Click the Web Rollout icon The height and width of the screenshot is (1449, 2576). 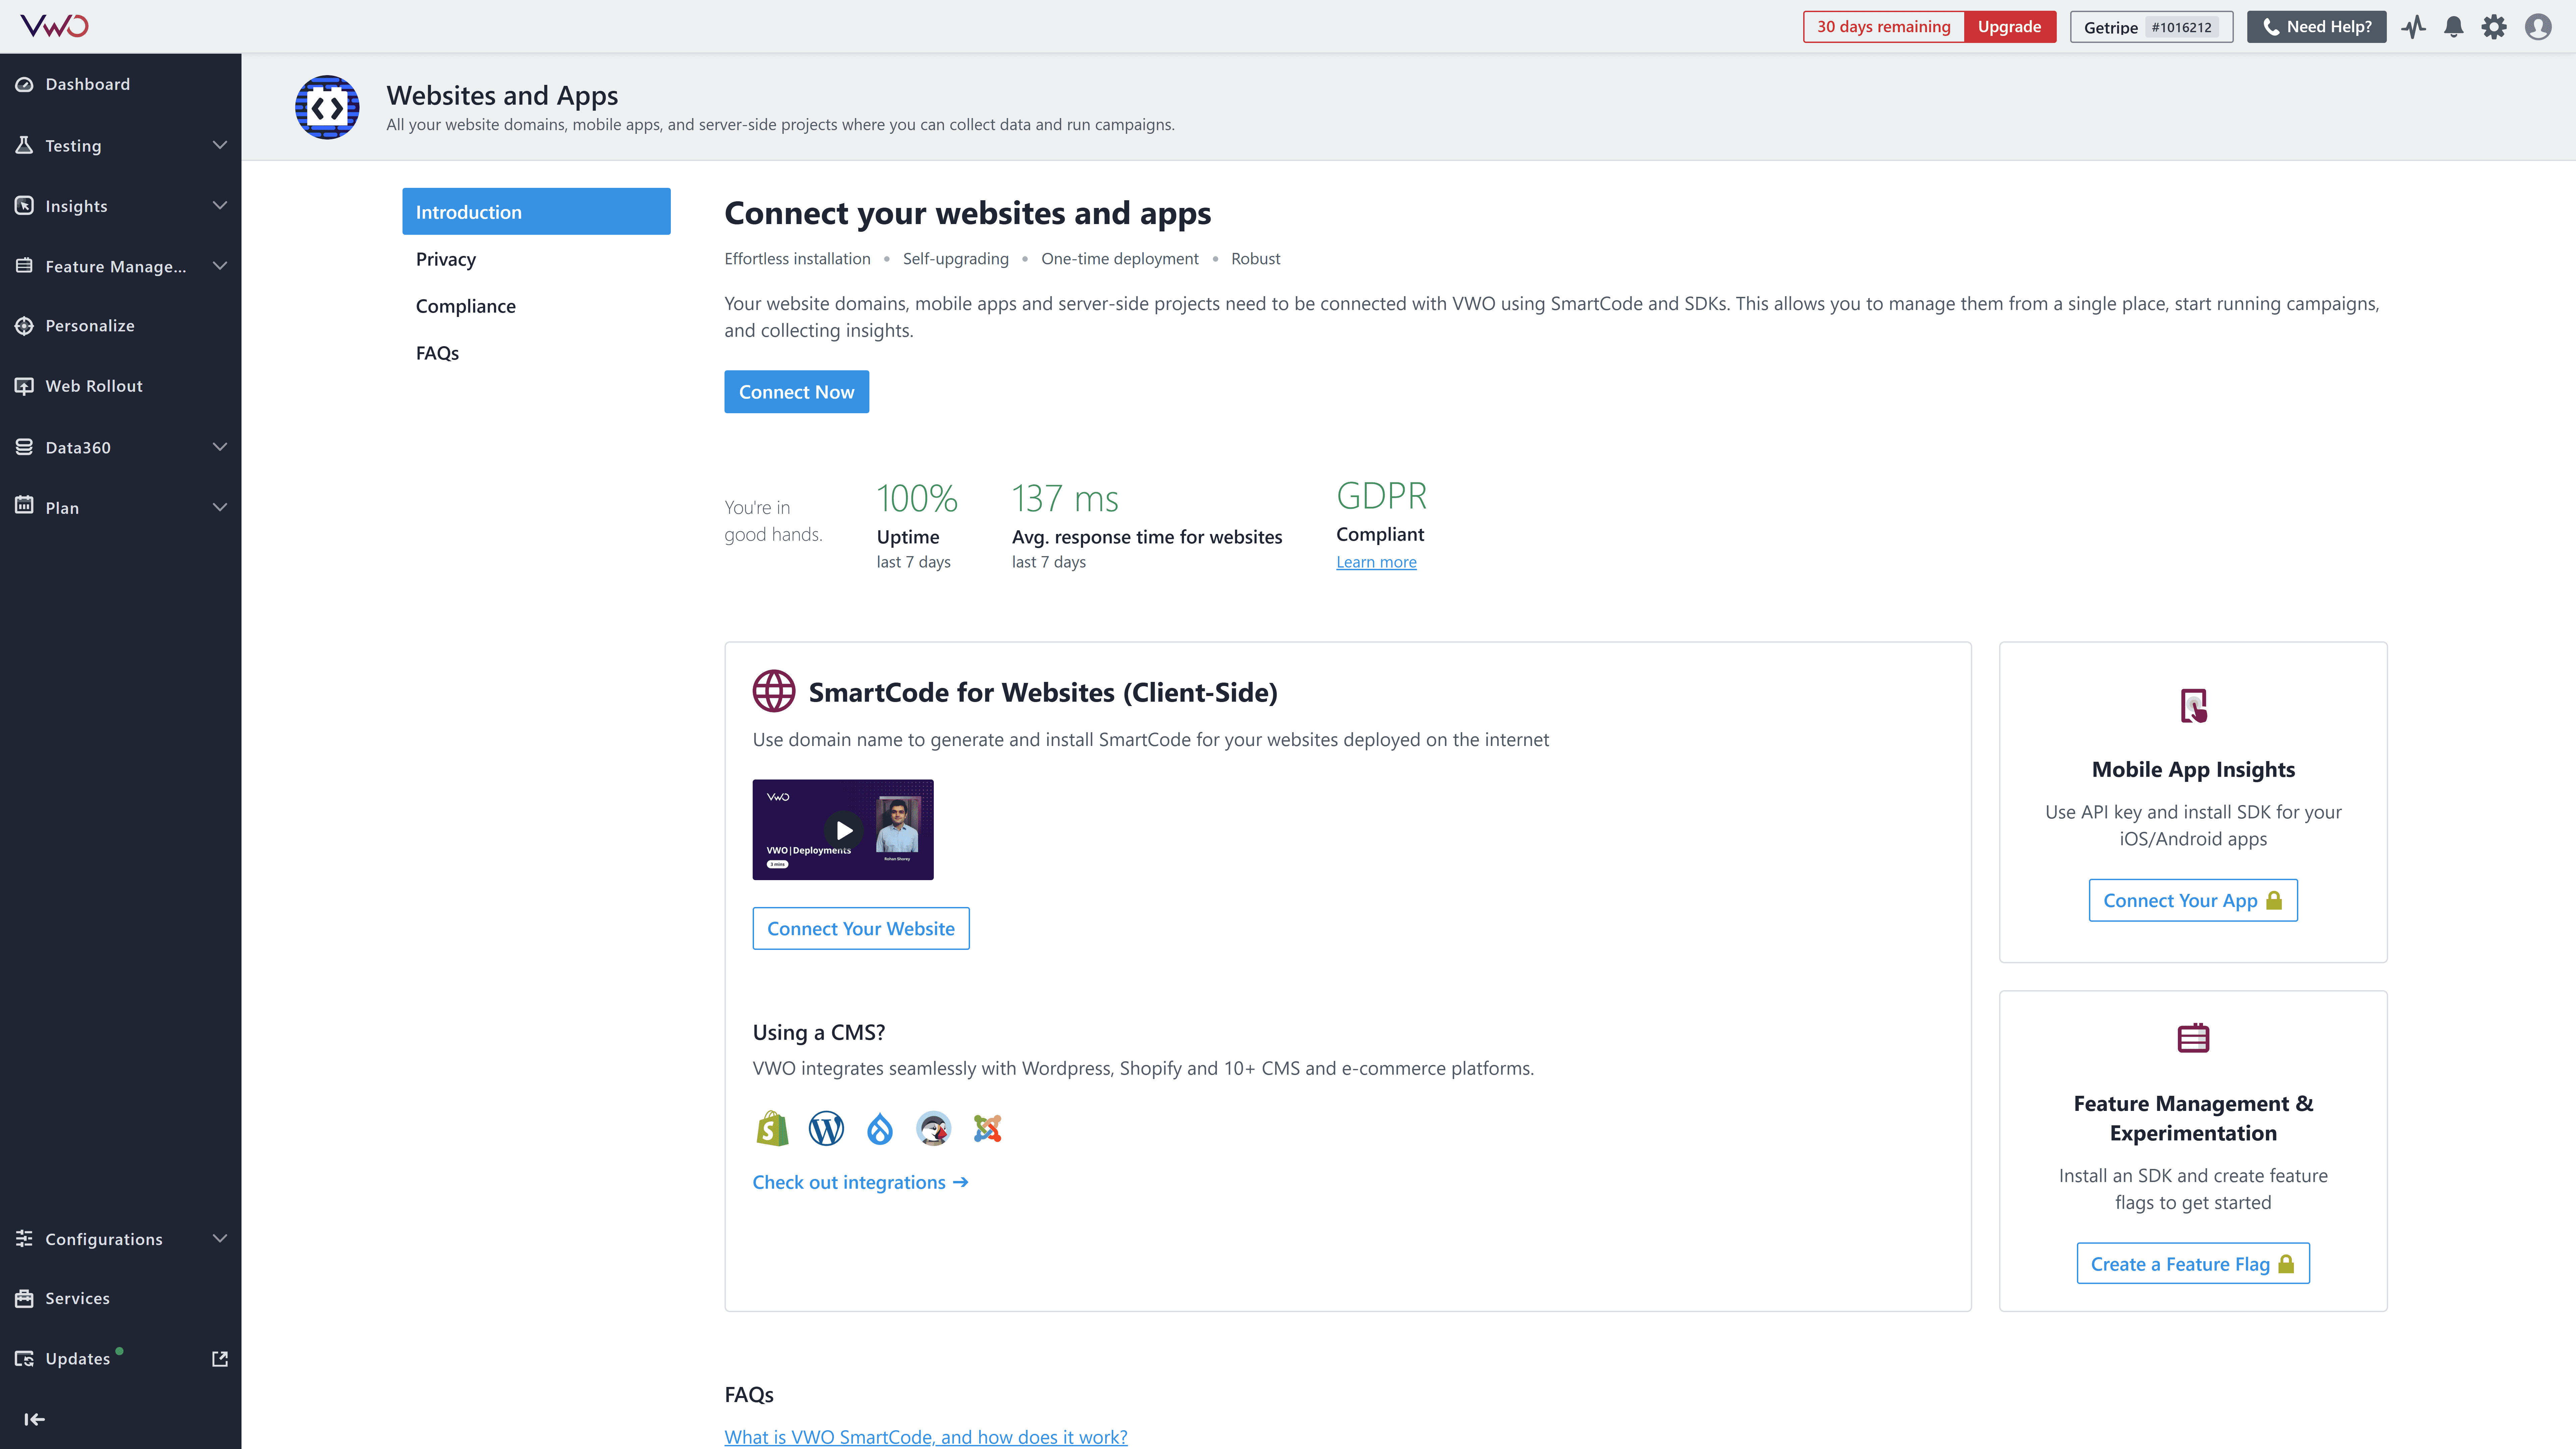[x=24, y=386]
